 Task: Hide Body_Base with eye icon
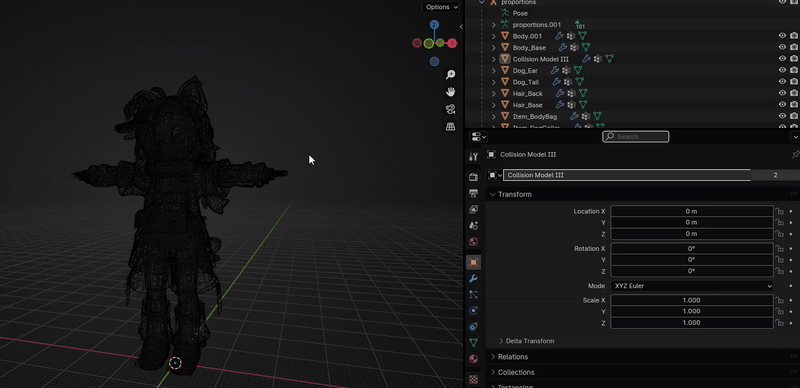click(782, 47)
